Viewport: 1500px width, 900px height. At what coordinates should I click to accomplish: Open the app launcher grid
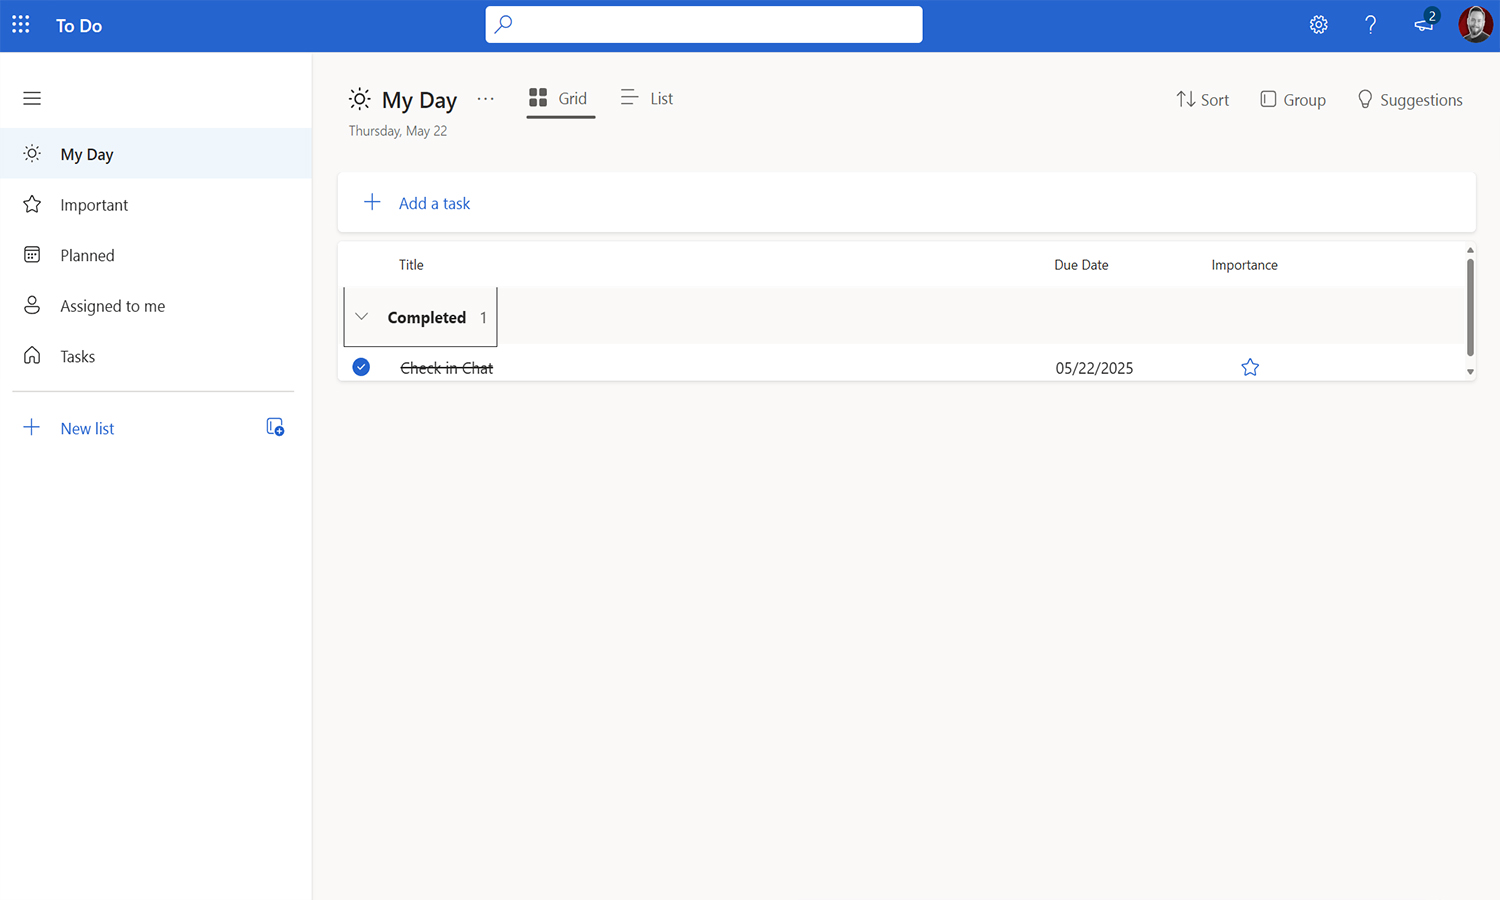pos(20,25)
